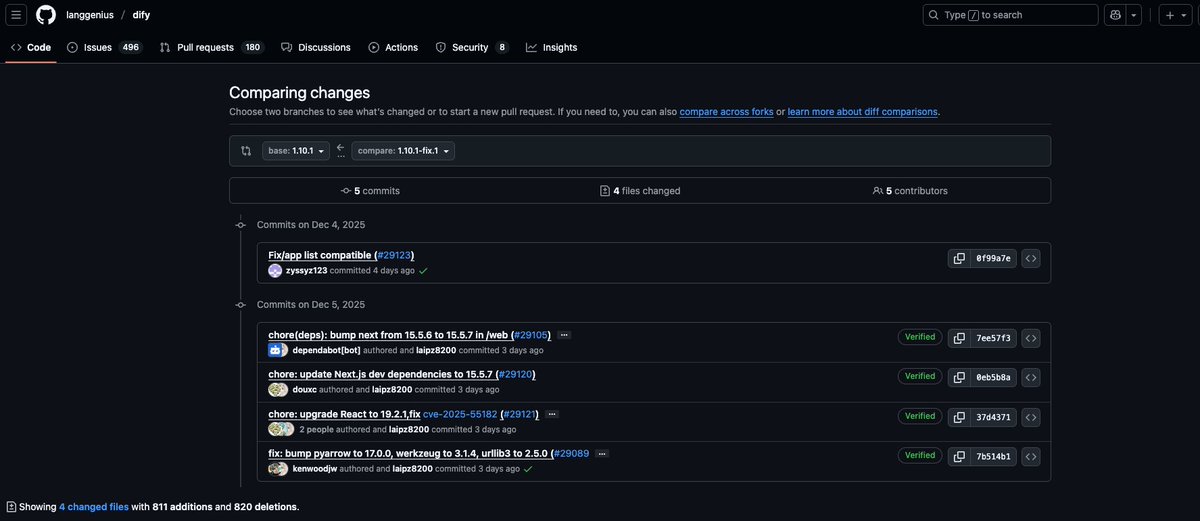The image size is (1200, 521).
Task: Copy full SHA for 7ee57f3
Action: (959, 338)
